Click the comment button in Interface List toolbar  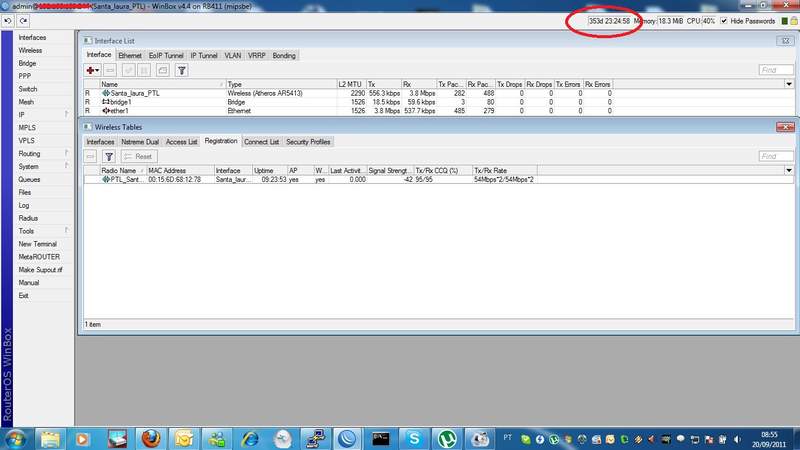(163, 70)
